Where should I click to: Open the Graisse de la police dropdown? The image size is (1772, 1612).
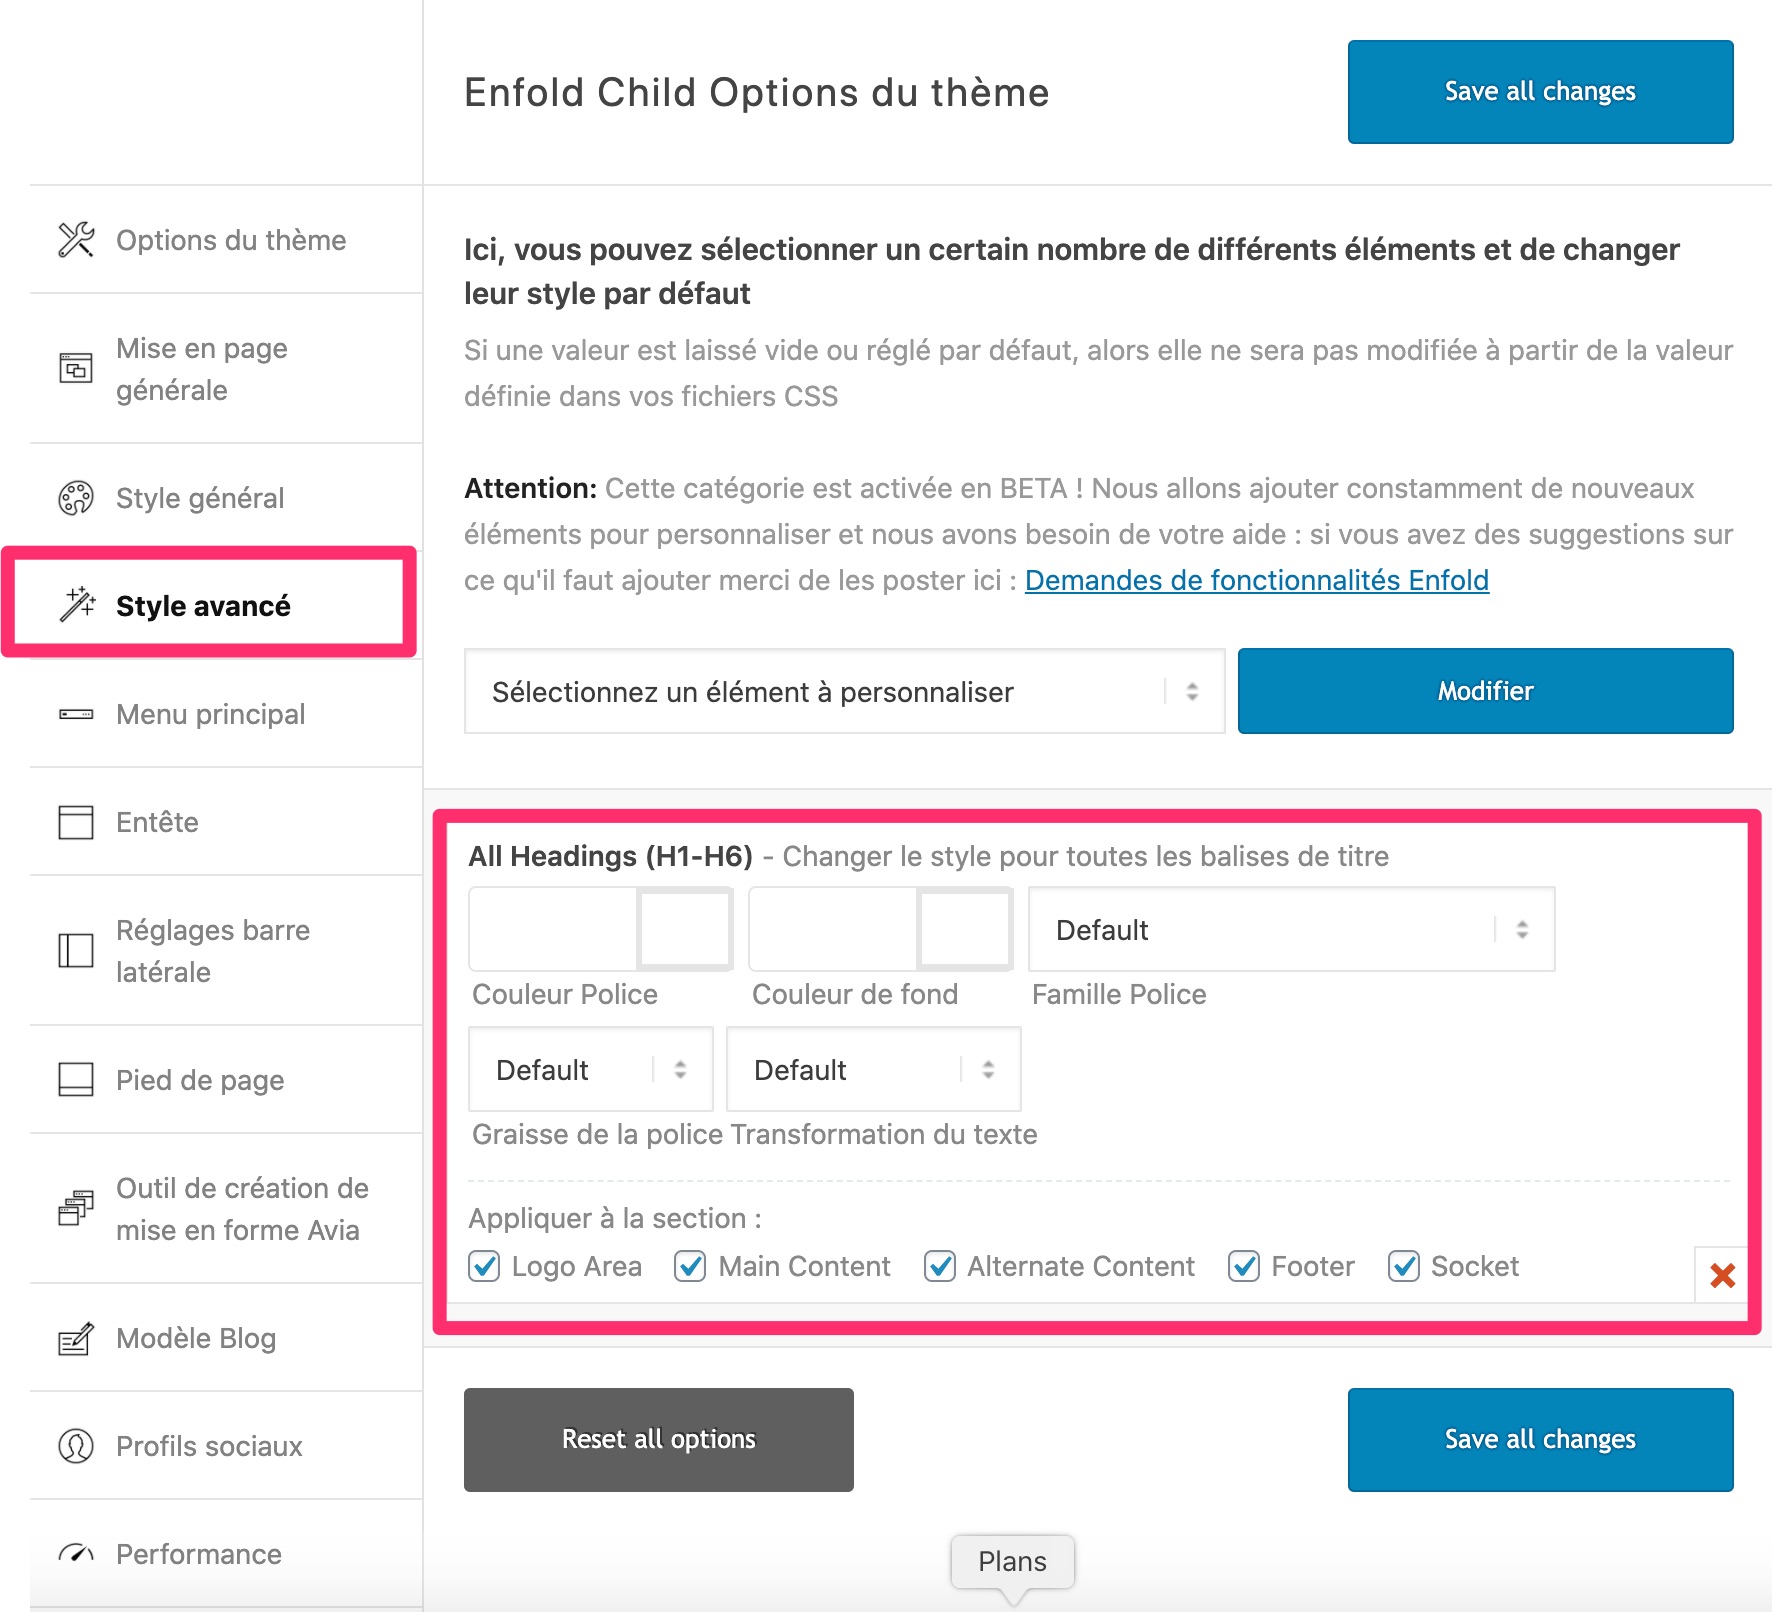(590, 1070)
